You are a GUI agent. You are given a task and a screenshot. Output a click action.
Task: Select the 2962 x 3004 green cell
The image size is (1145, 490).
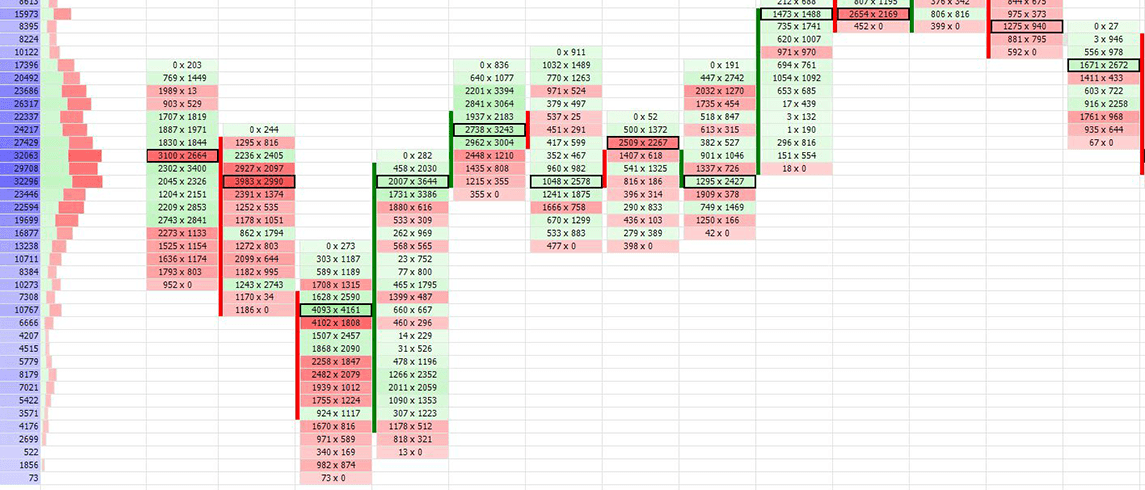[489, 143]
